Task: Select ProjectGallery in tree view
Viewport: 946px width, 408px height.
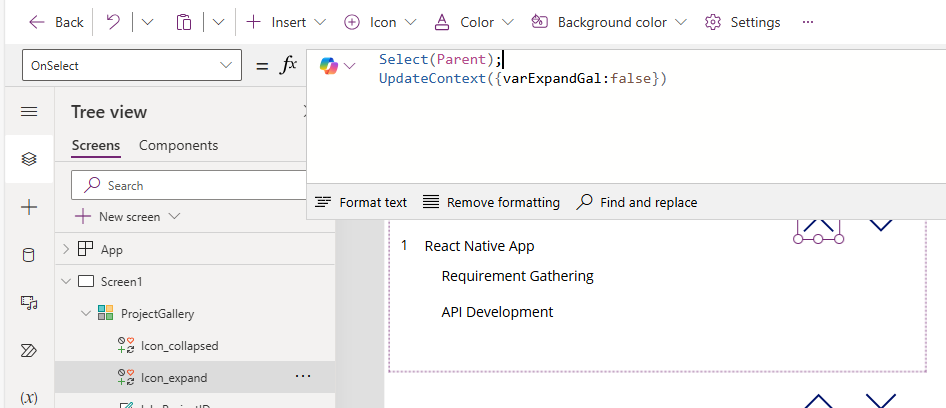Action: [x=157, y=313]
